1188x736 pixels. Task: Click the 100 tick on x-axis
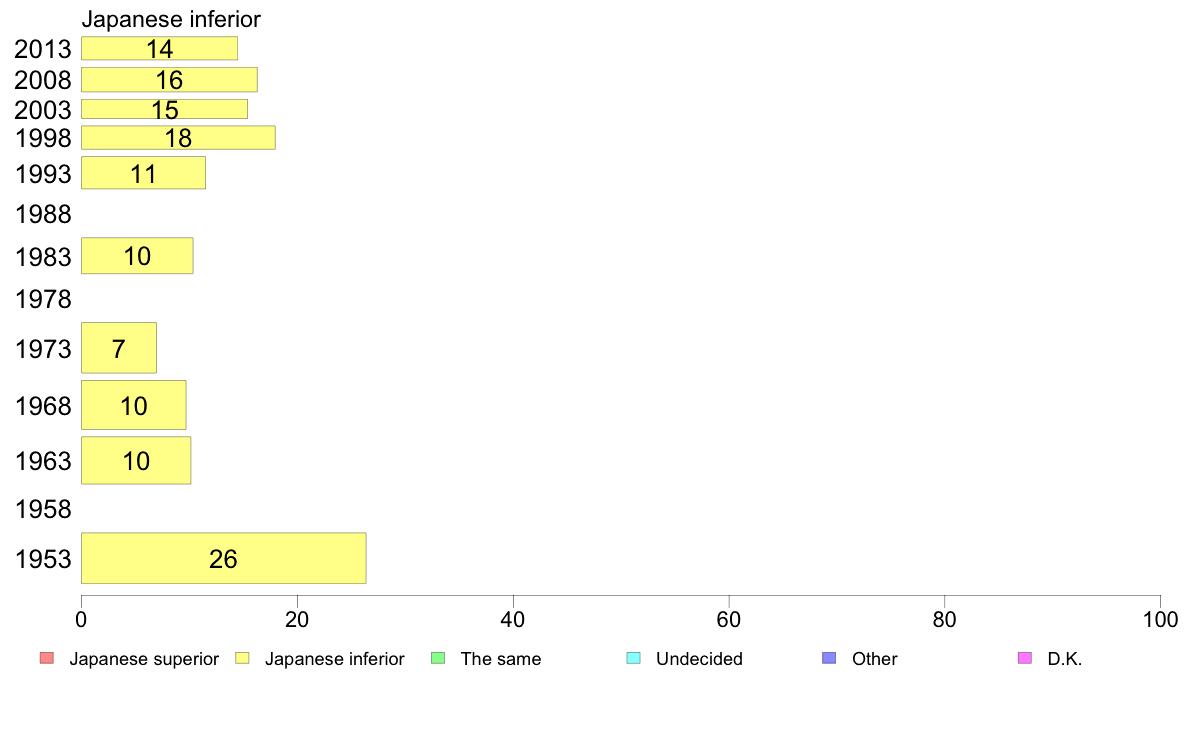1160,620
